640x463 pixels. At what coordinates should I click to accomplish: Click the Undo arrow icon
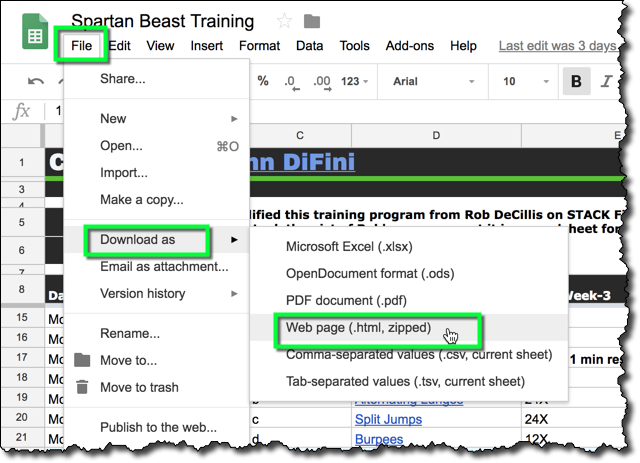(x=36, y=81)
